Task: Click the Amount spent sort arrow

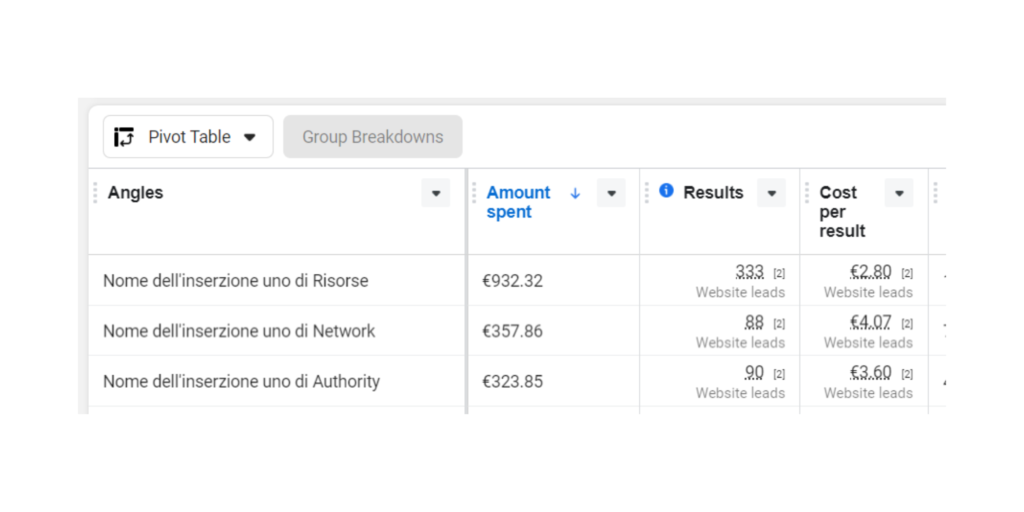Action: pyautogui.click(x=575, y=193)
